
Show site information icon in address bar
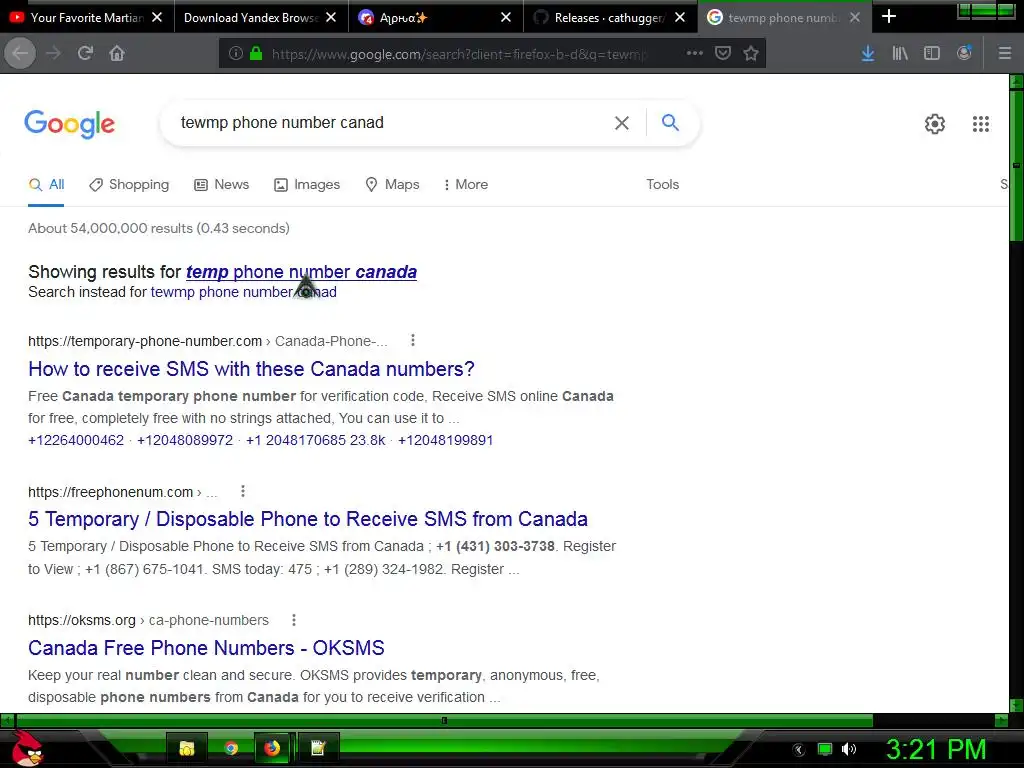click(236, 54)
